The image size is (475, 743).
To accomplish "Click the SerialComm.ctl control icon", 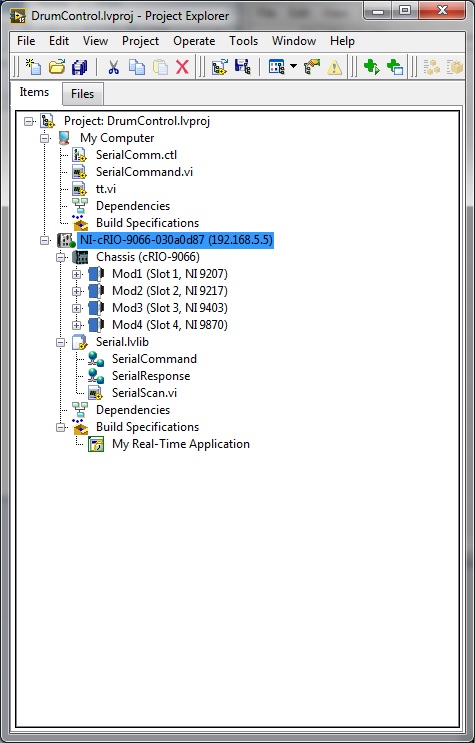I will pos(79,155).
